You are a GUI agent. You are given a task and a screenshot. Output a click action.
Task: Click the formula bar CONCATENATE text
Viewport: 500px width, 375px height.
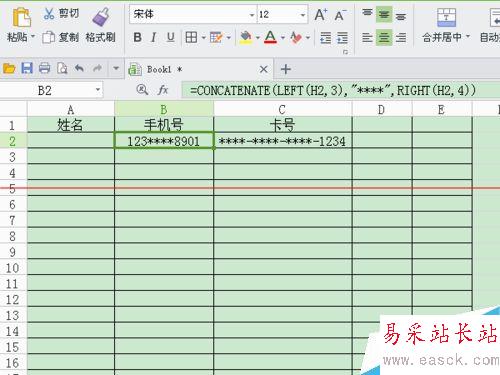pos(333,91)
